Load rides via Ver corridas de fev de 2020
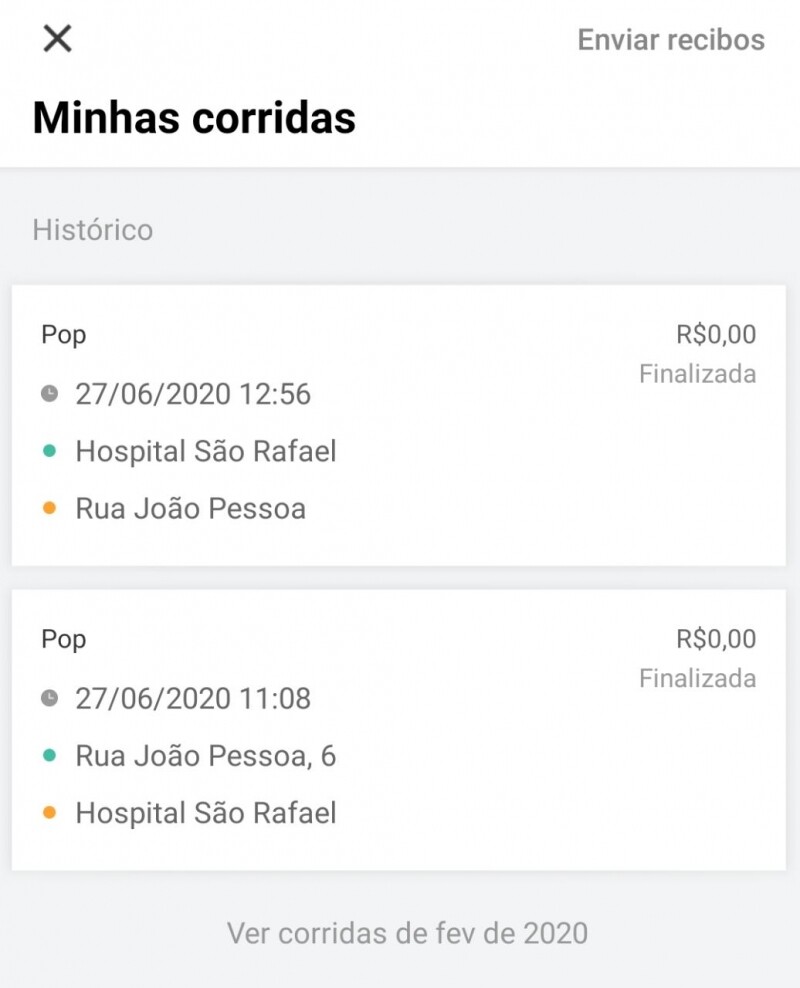Screen dimensions: 800x988 tap(407, 933)
